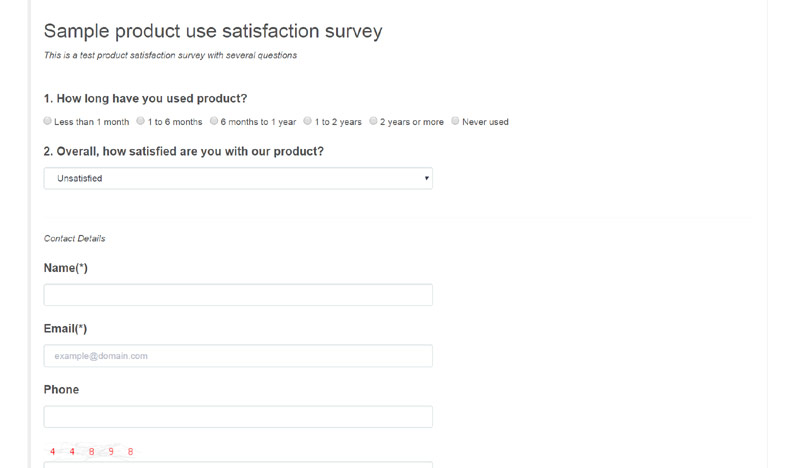This screenshot has width=800, height=468.
Task: Click the "Email(*)" field label
Action: point(66,329)
